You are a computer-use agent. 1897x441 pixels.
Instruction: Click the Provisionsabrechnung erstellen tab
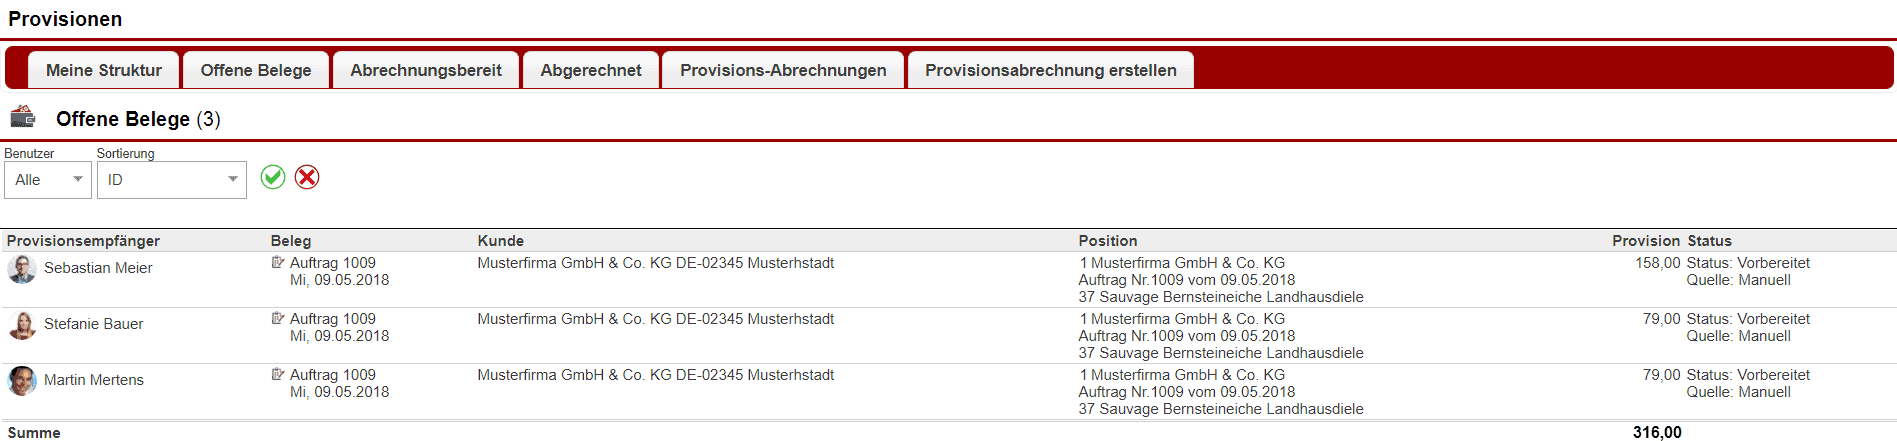click(1050, 70)
